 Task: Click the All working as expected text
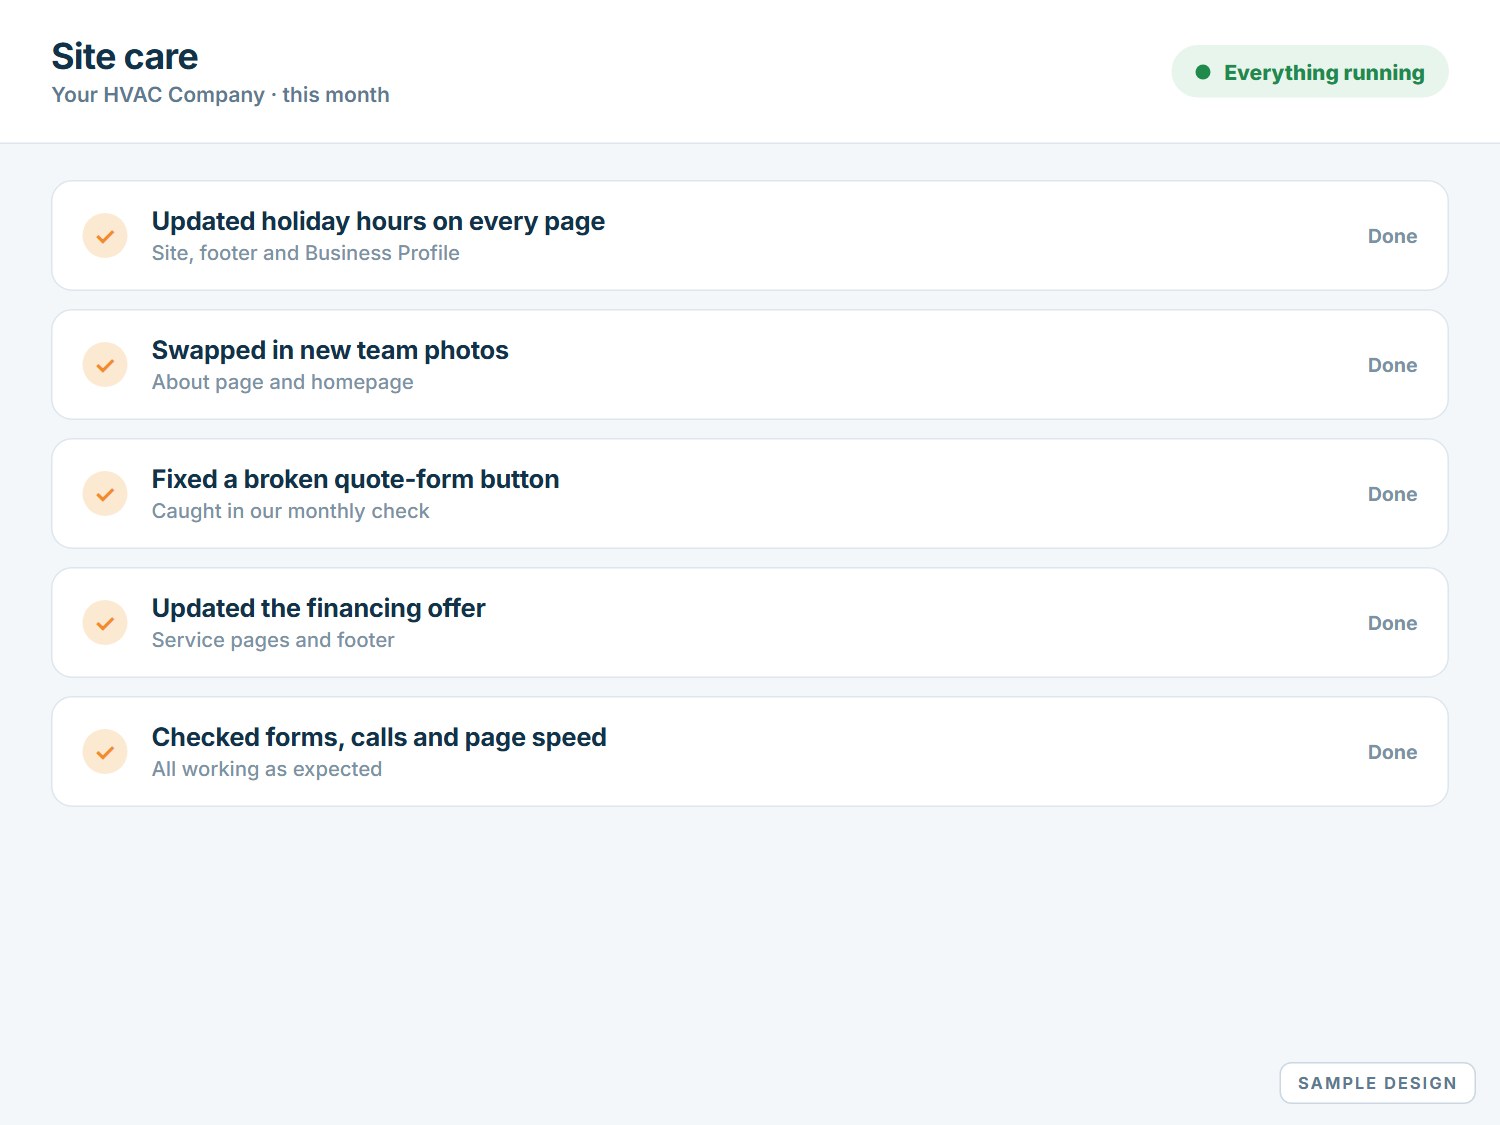pyautogui.click(x=267, y=769)
